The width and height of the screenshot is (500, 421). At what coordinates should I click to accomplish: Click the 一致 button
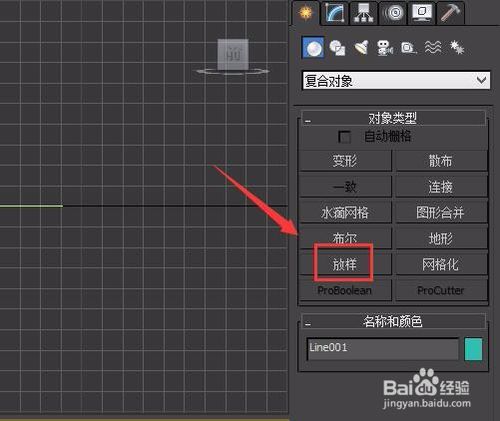(x=345, y=187)
